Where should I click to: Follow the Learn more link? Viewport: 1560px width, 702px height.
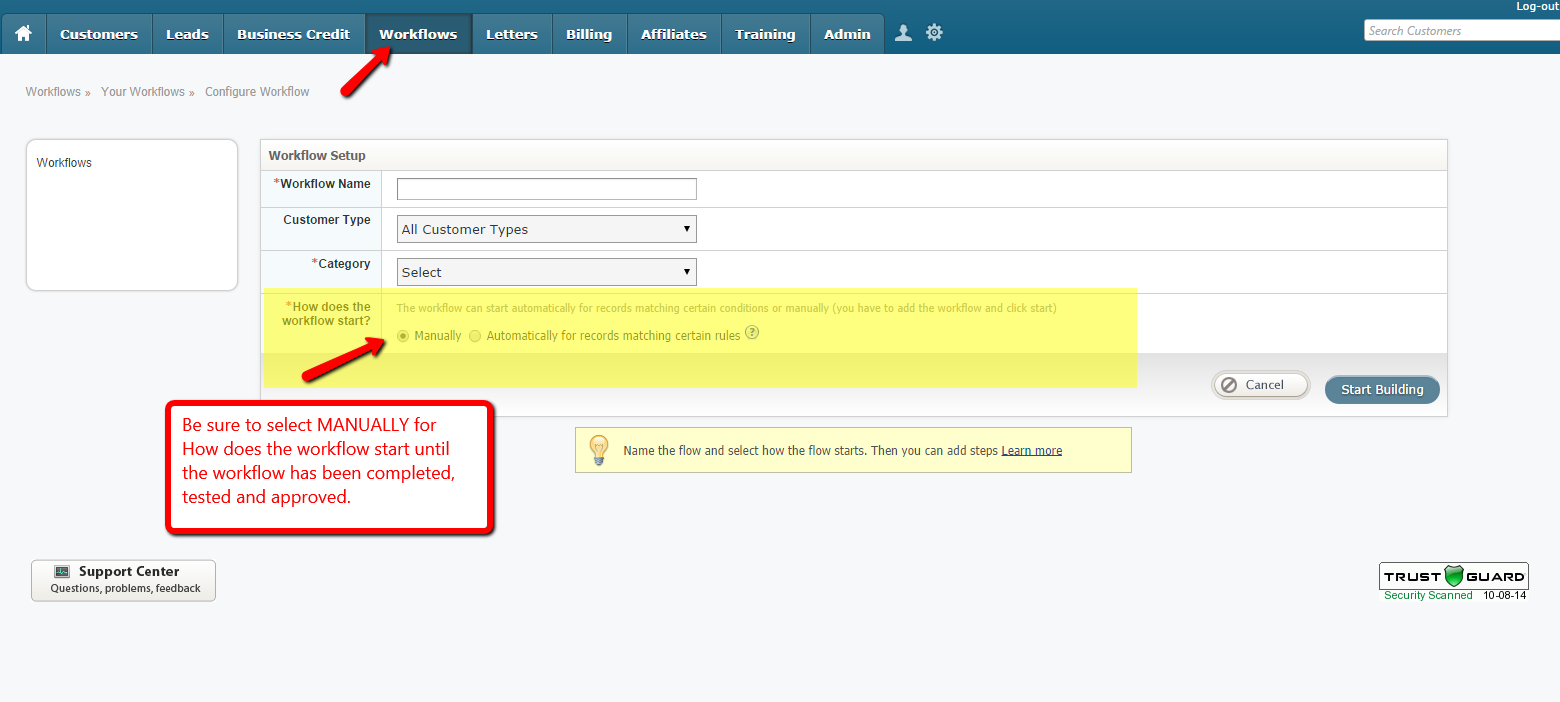click(x=1031, y=451)
